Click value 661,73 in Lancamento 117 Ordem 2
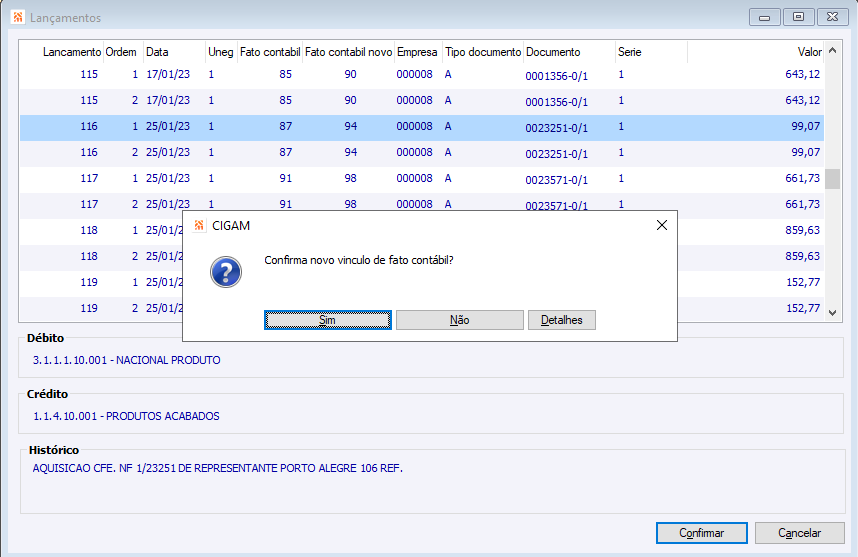Viewport: 858px width, 557px height. (x=803, y=204)
